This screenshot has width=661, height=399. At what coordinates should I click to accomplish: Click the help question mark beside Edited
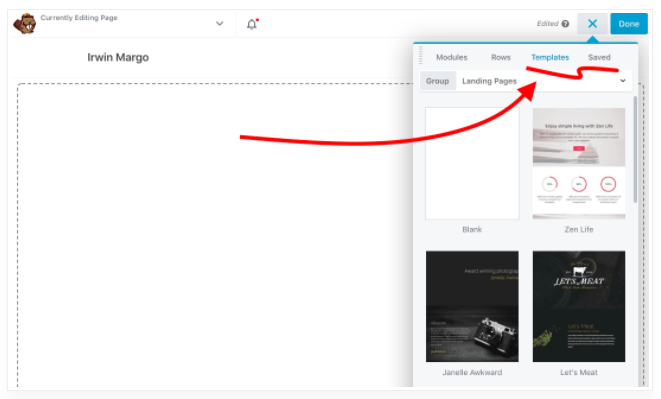pos(565,24)
